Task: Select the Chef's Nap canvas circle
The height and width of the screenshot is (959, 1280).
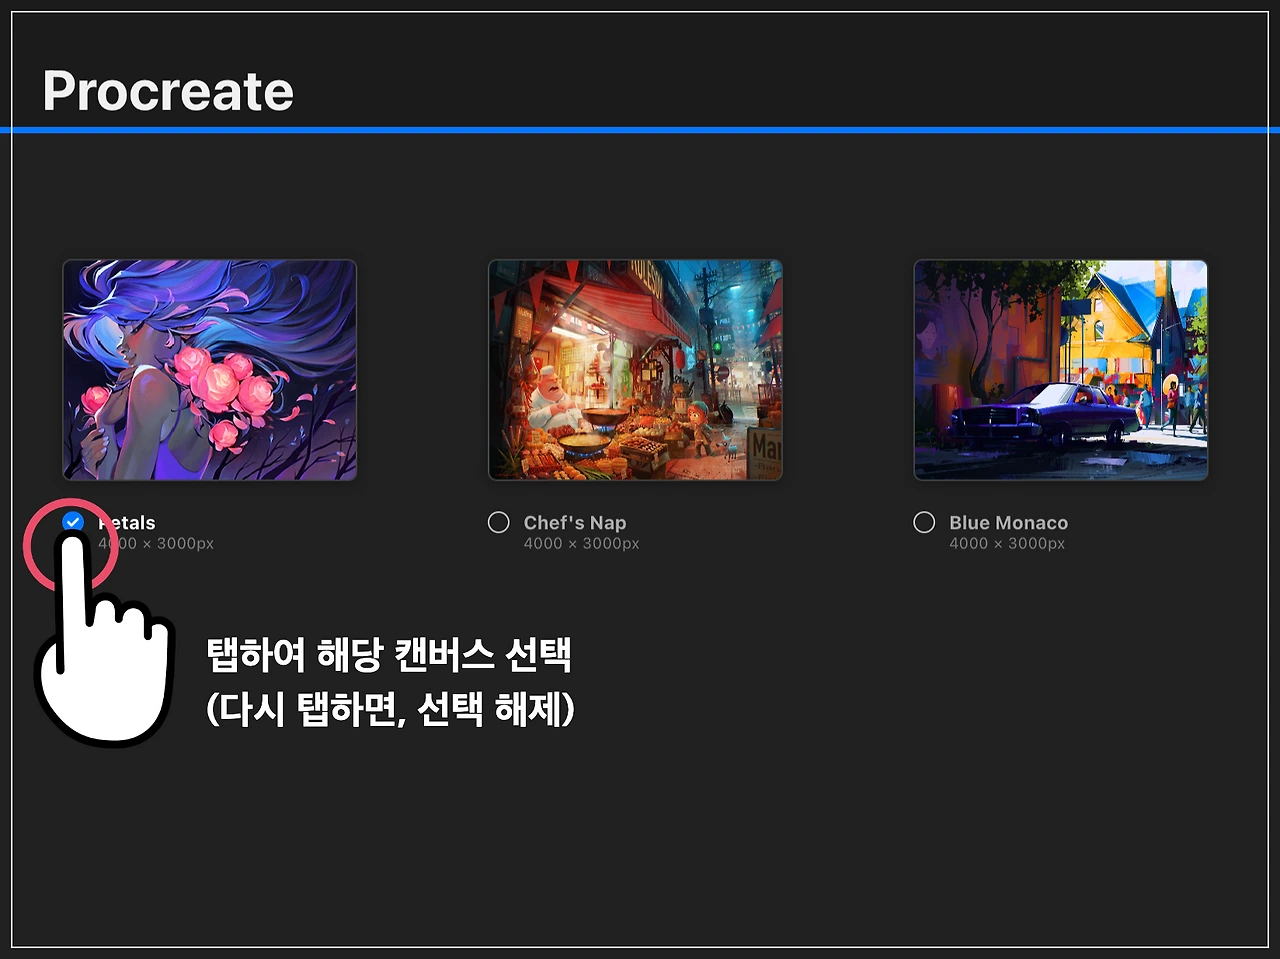Action: point(498,522)
